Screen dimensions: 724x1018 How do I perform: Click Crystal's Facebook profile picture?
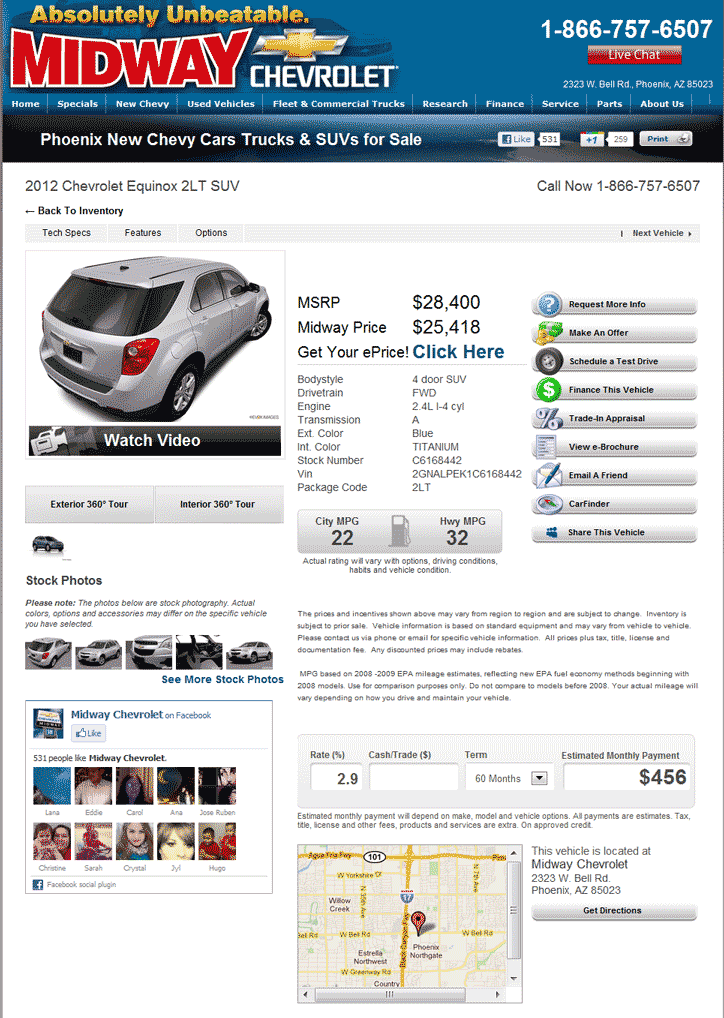pos(134,841)
